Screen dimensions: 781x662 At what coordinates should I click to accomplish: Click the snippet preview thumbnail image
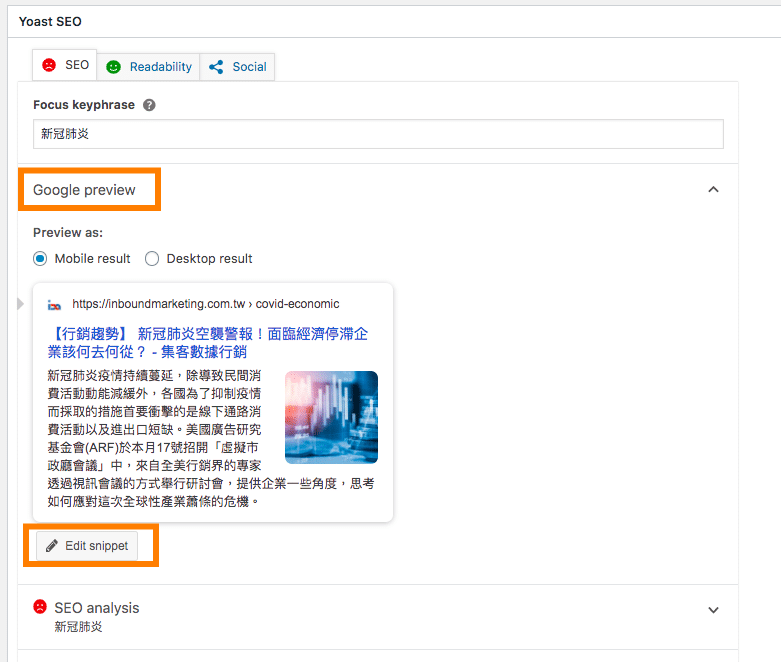[x=331, y=417]
